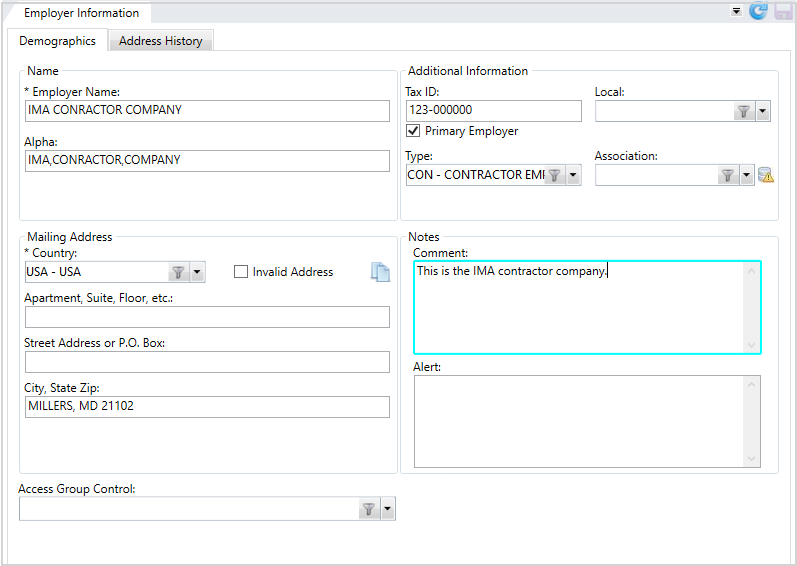Switch to the Address History tab

[161, 41]
